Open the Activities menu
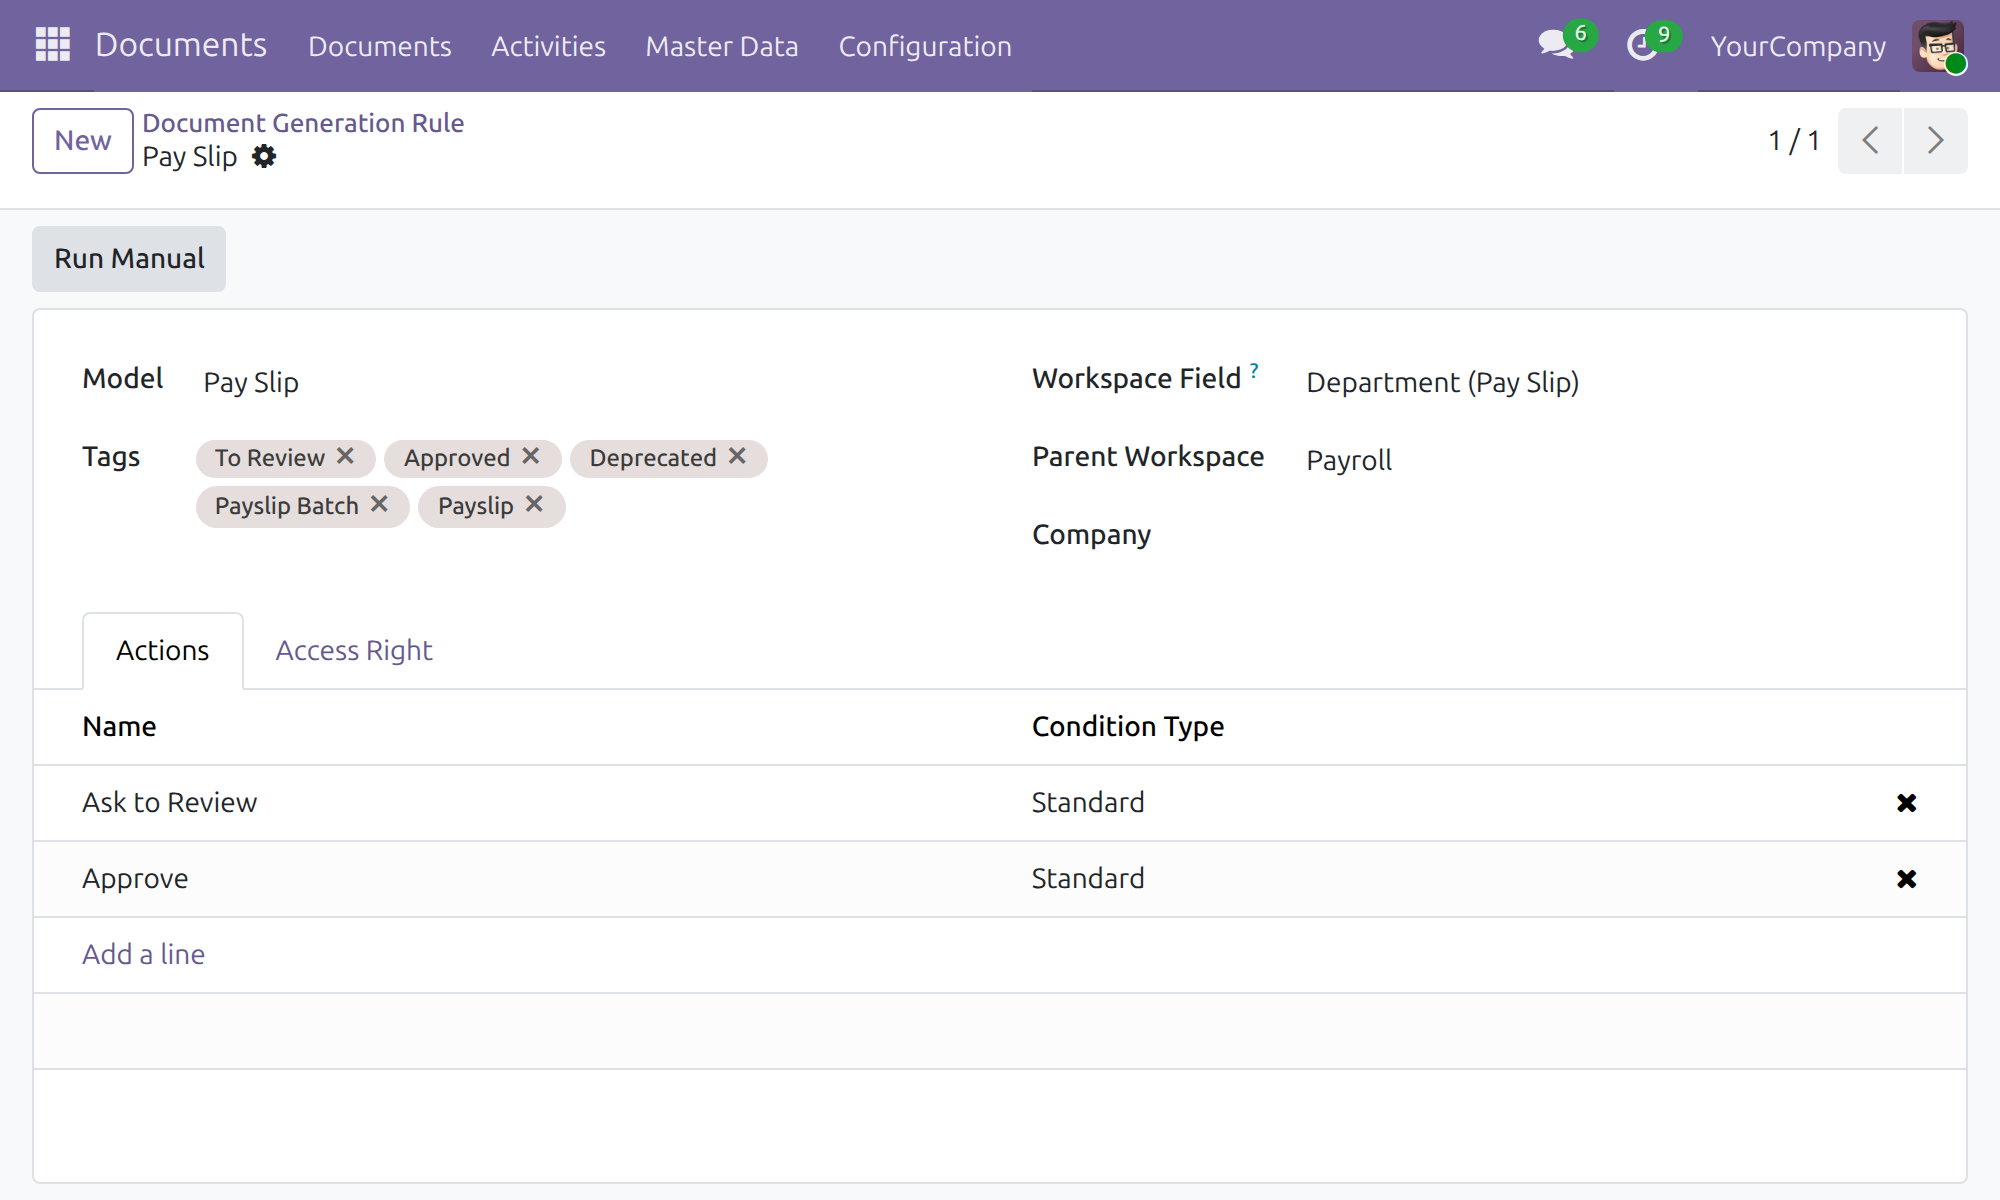Screen dimensions: 2000x1200 (548, 46)
